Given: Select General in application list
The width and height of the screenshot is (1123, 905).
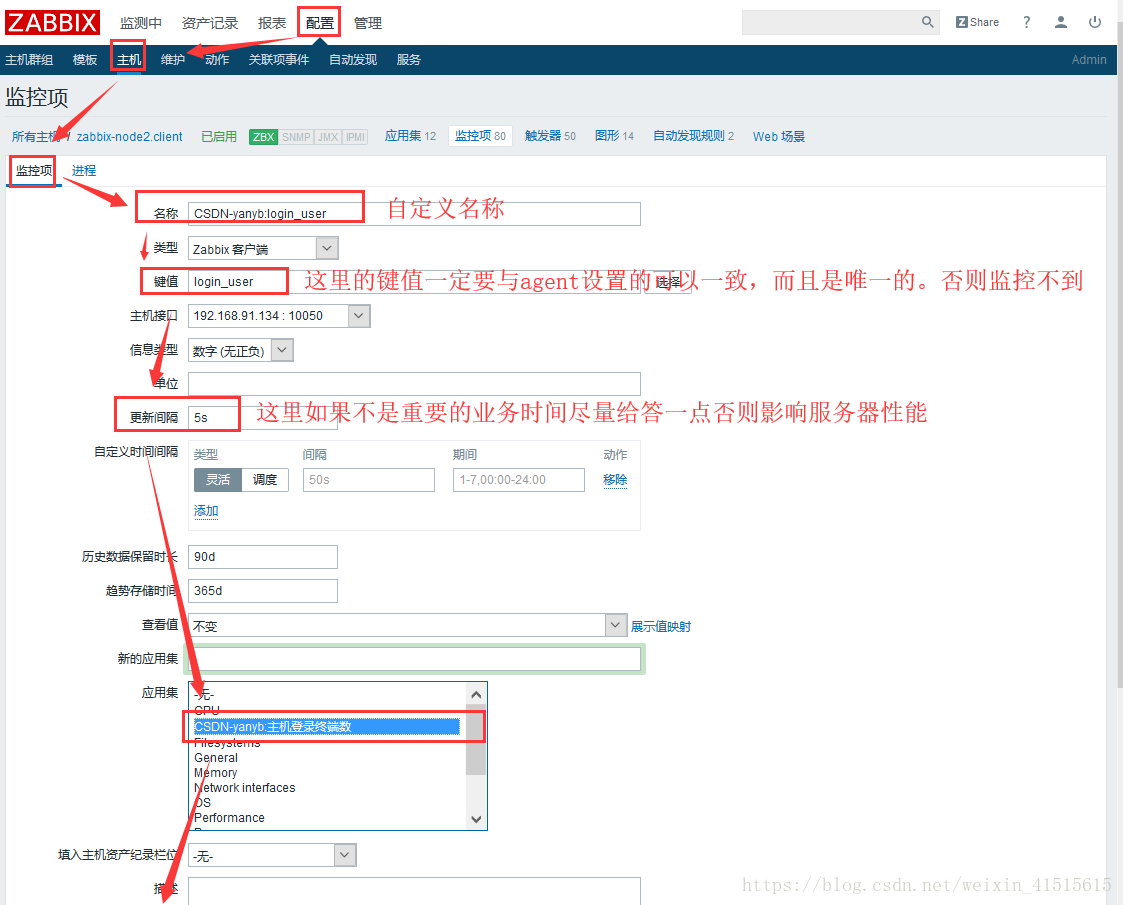Looking at the screenshot, I should pos(216,758).
